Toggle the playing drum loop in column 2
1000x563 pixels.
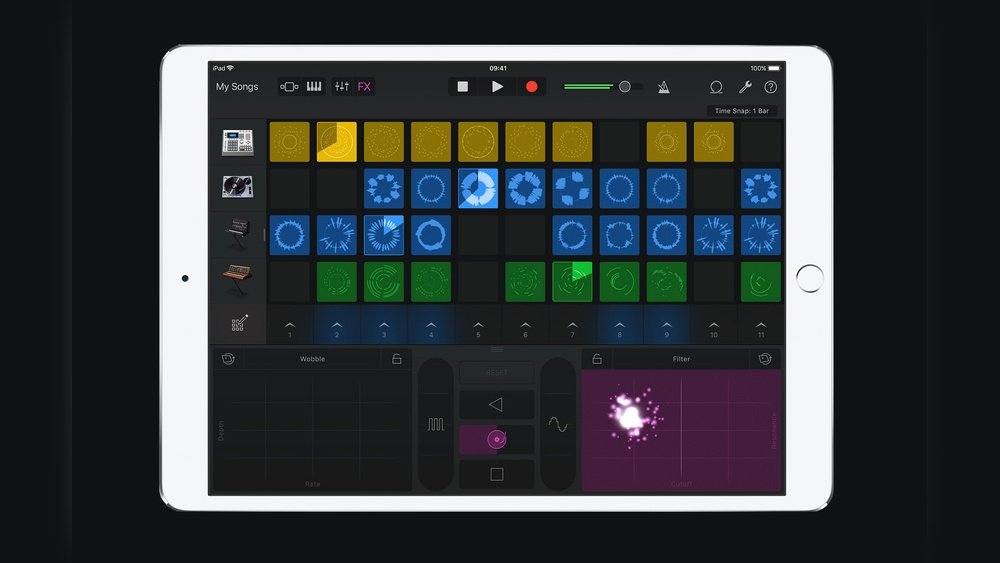point(337,142)
